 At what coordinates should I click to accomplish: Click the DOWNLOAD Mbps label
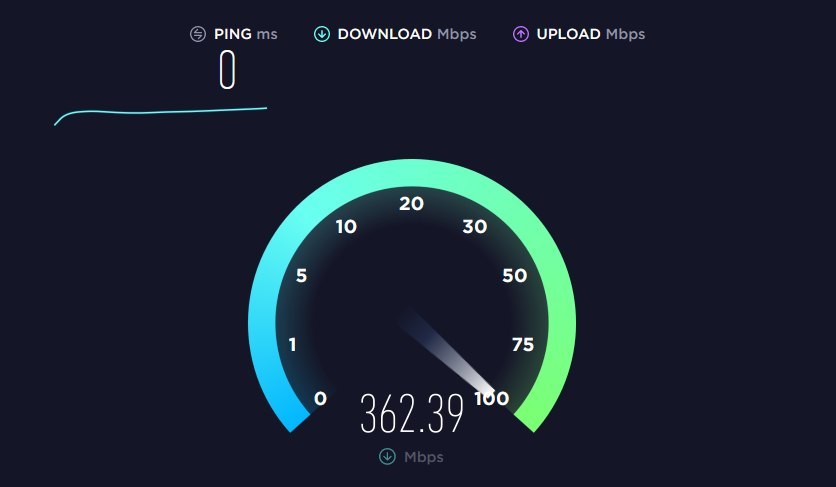click(x=407, y=34)
